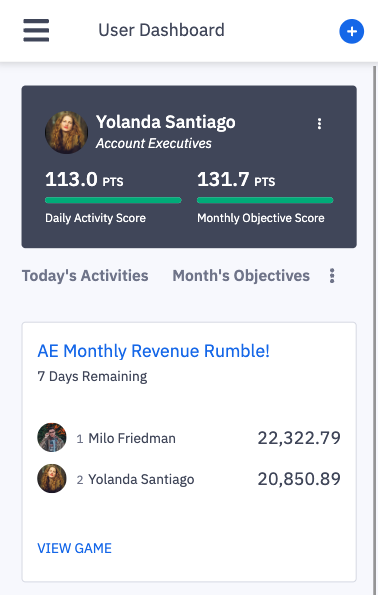Viewport: 378px width, 595px height.
Task: Click the Daily Activity Score progress bar
Action: (113, 200)
